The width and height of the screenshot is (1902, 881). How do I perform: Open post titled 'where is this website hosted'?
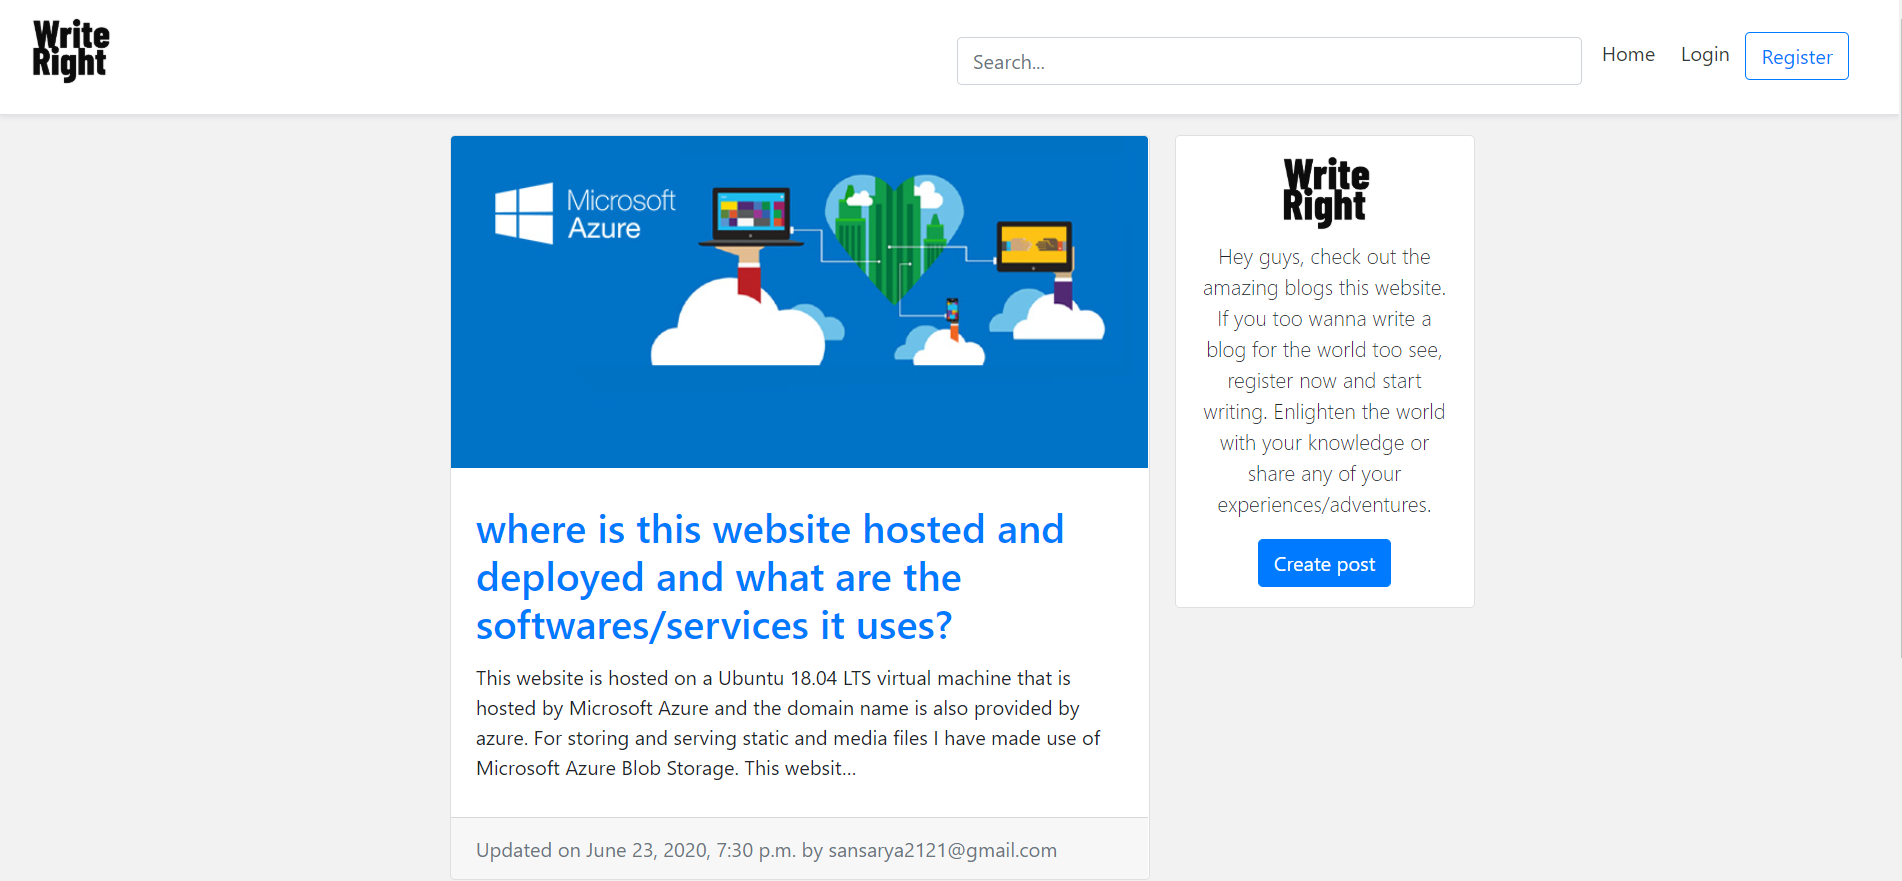pyautogui.click(x=770, y=577)
